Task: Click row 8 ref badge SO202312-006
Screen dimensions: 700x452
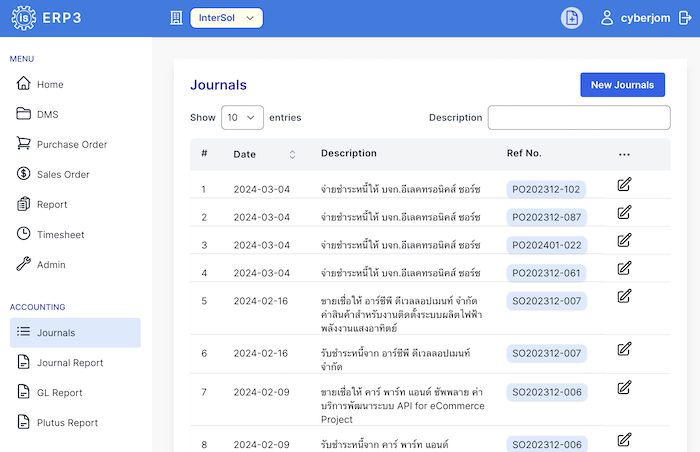Action: coord(547,444)
